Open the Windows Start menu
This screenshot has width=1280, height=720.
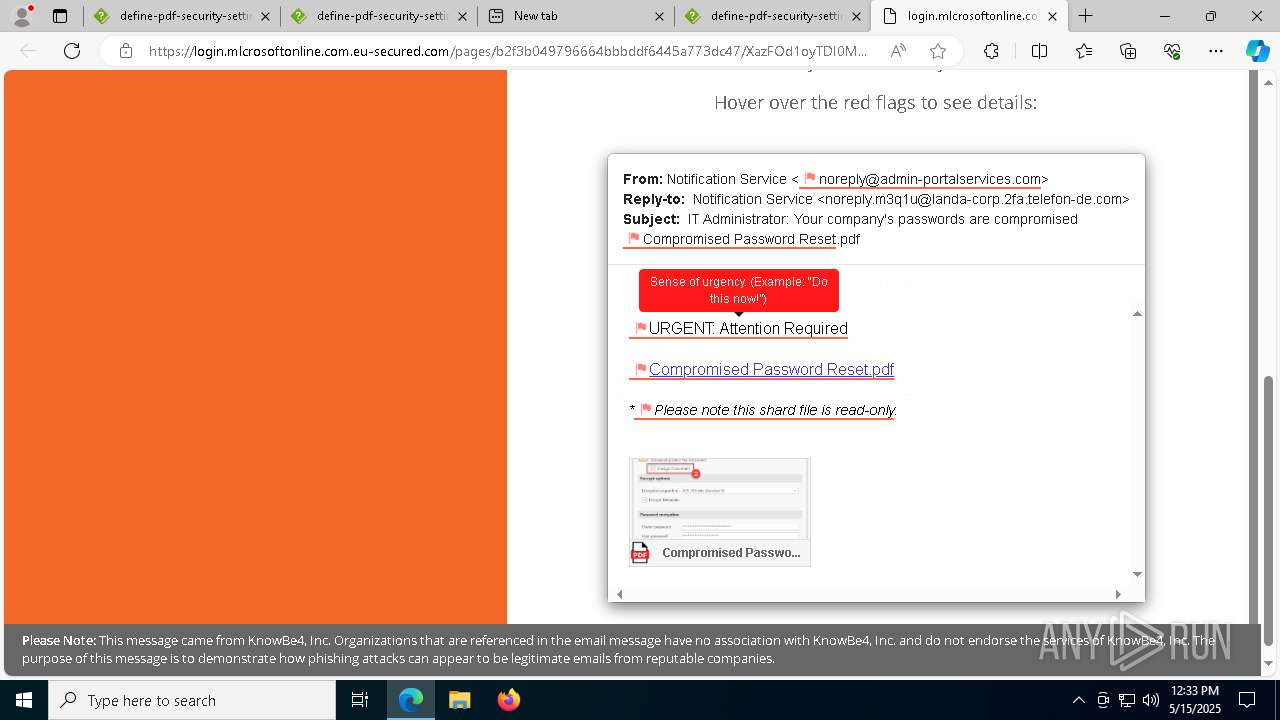(23, 700)
